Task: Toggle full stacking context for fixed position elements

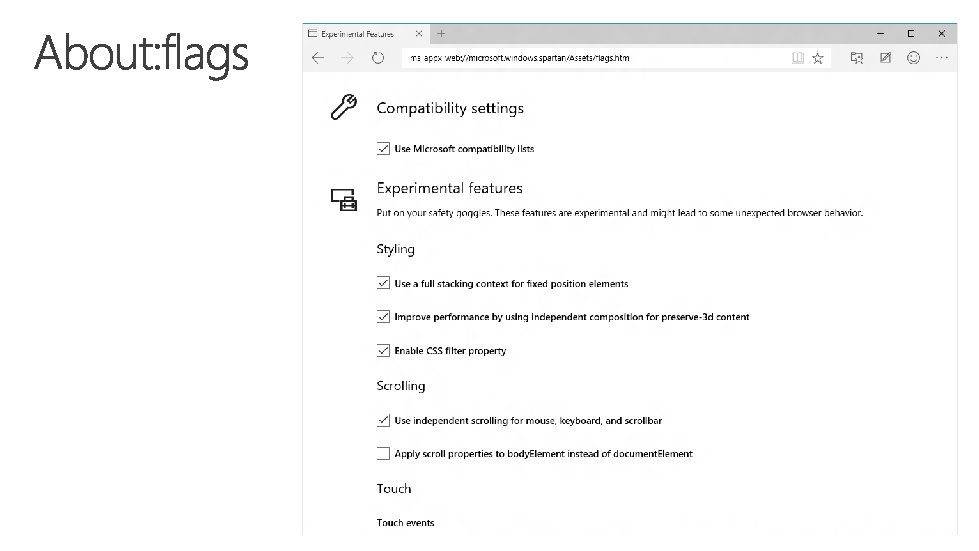Action: tap(383, 284)
